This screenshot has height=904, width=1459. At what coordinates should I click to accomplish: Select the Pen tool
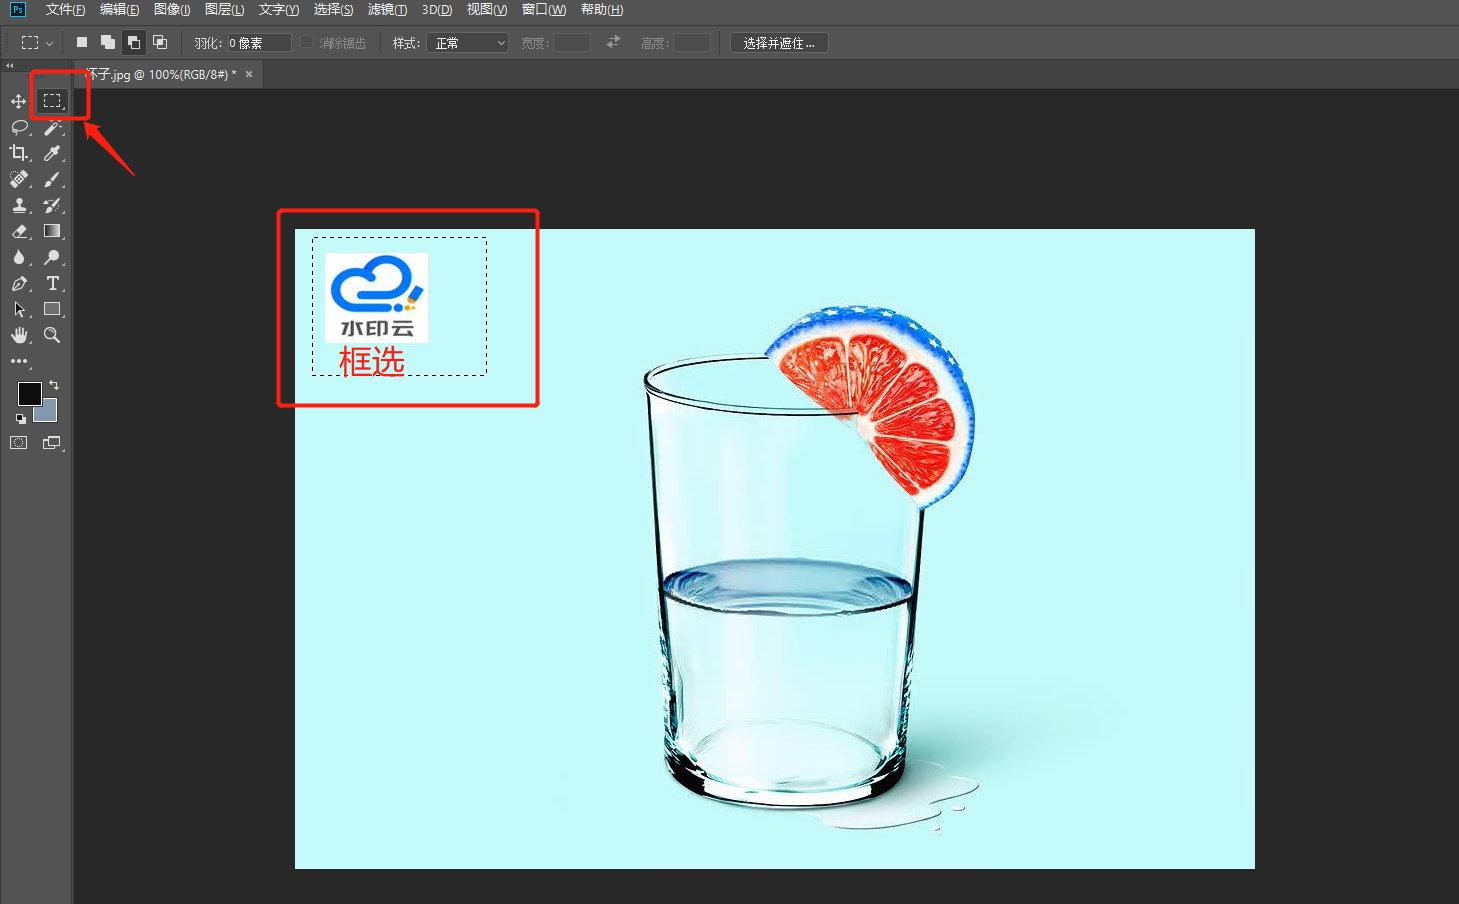coord(19,283)
